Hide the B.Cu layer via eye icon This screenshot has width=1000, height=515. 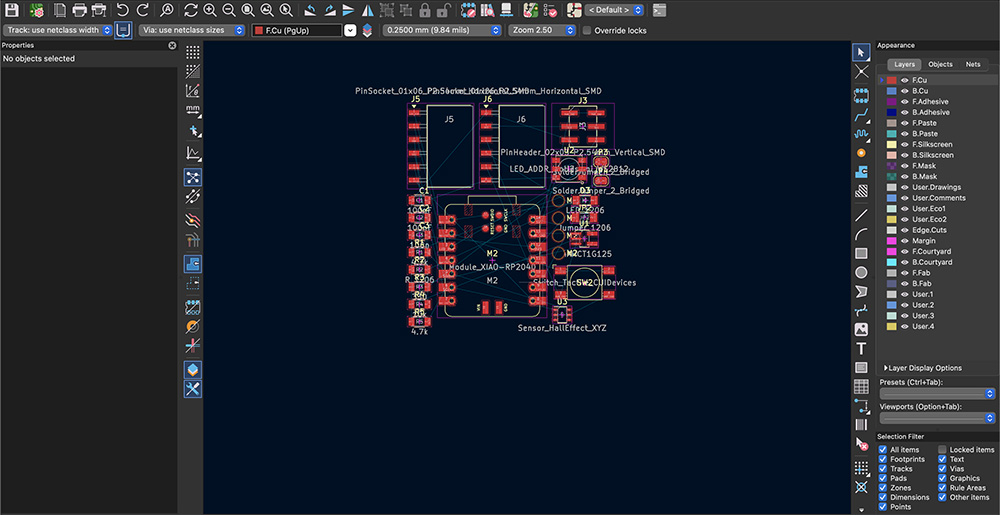point(904,91)
